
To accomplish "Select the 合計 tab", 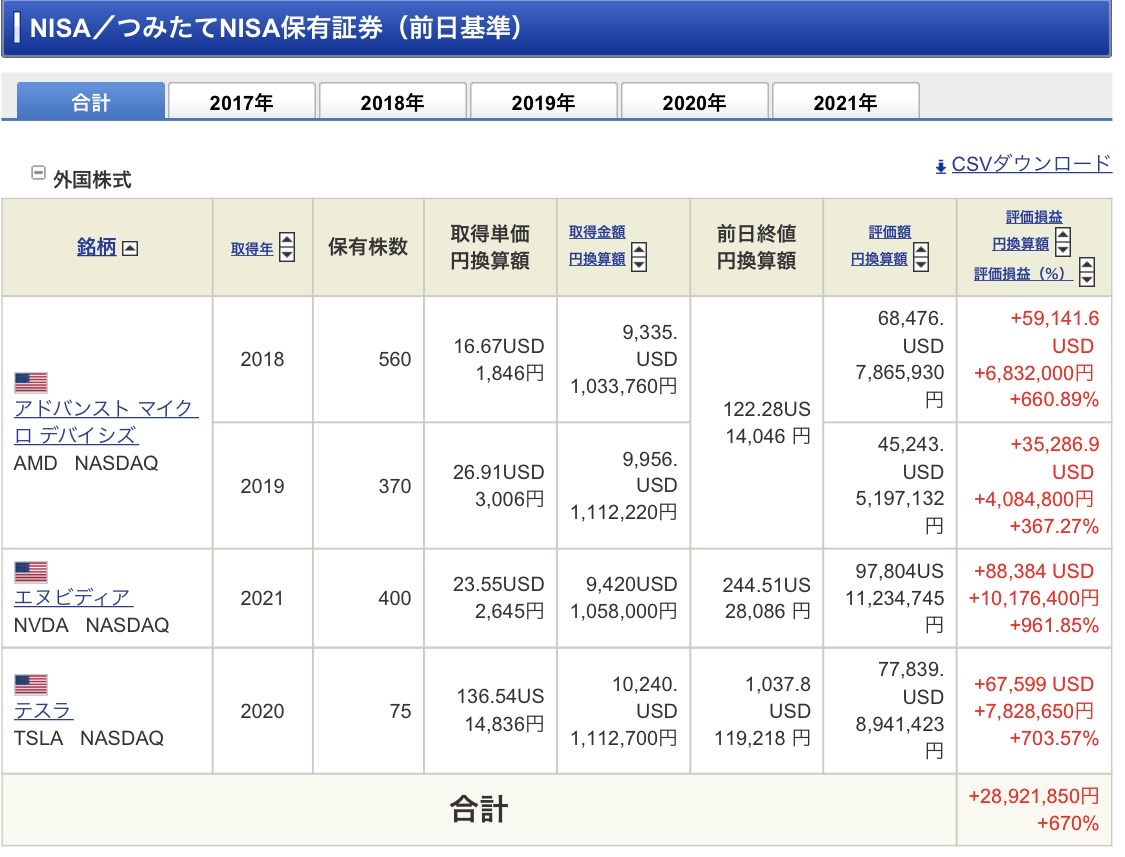I will pyautogui.click(x=91, y=102).
